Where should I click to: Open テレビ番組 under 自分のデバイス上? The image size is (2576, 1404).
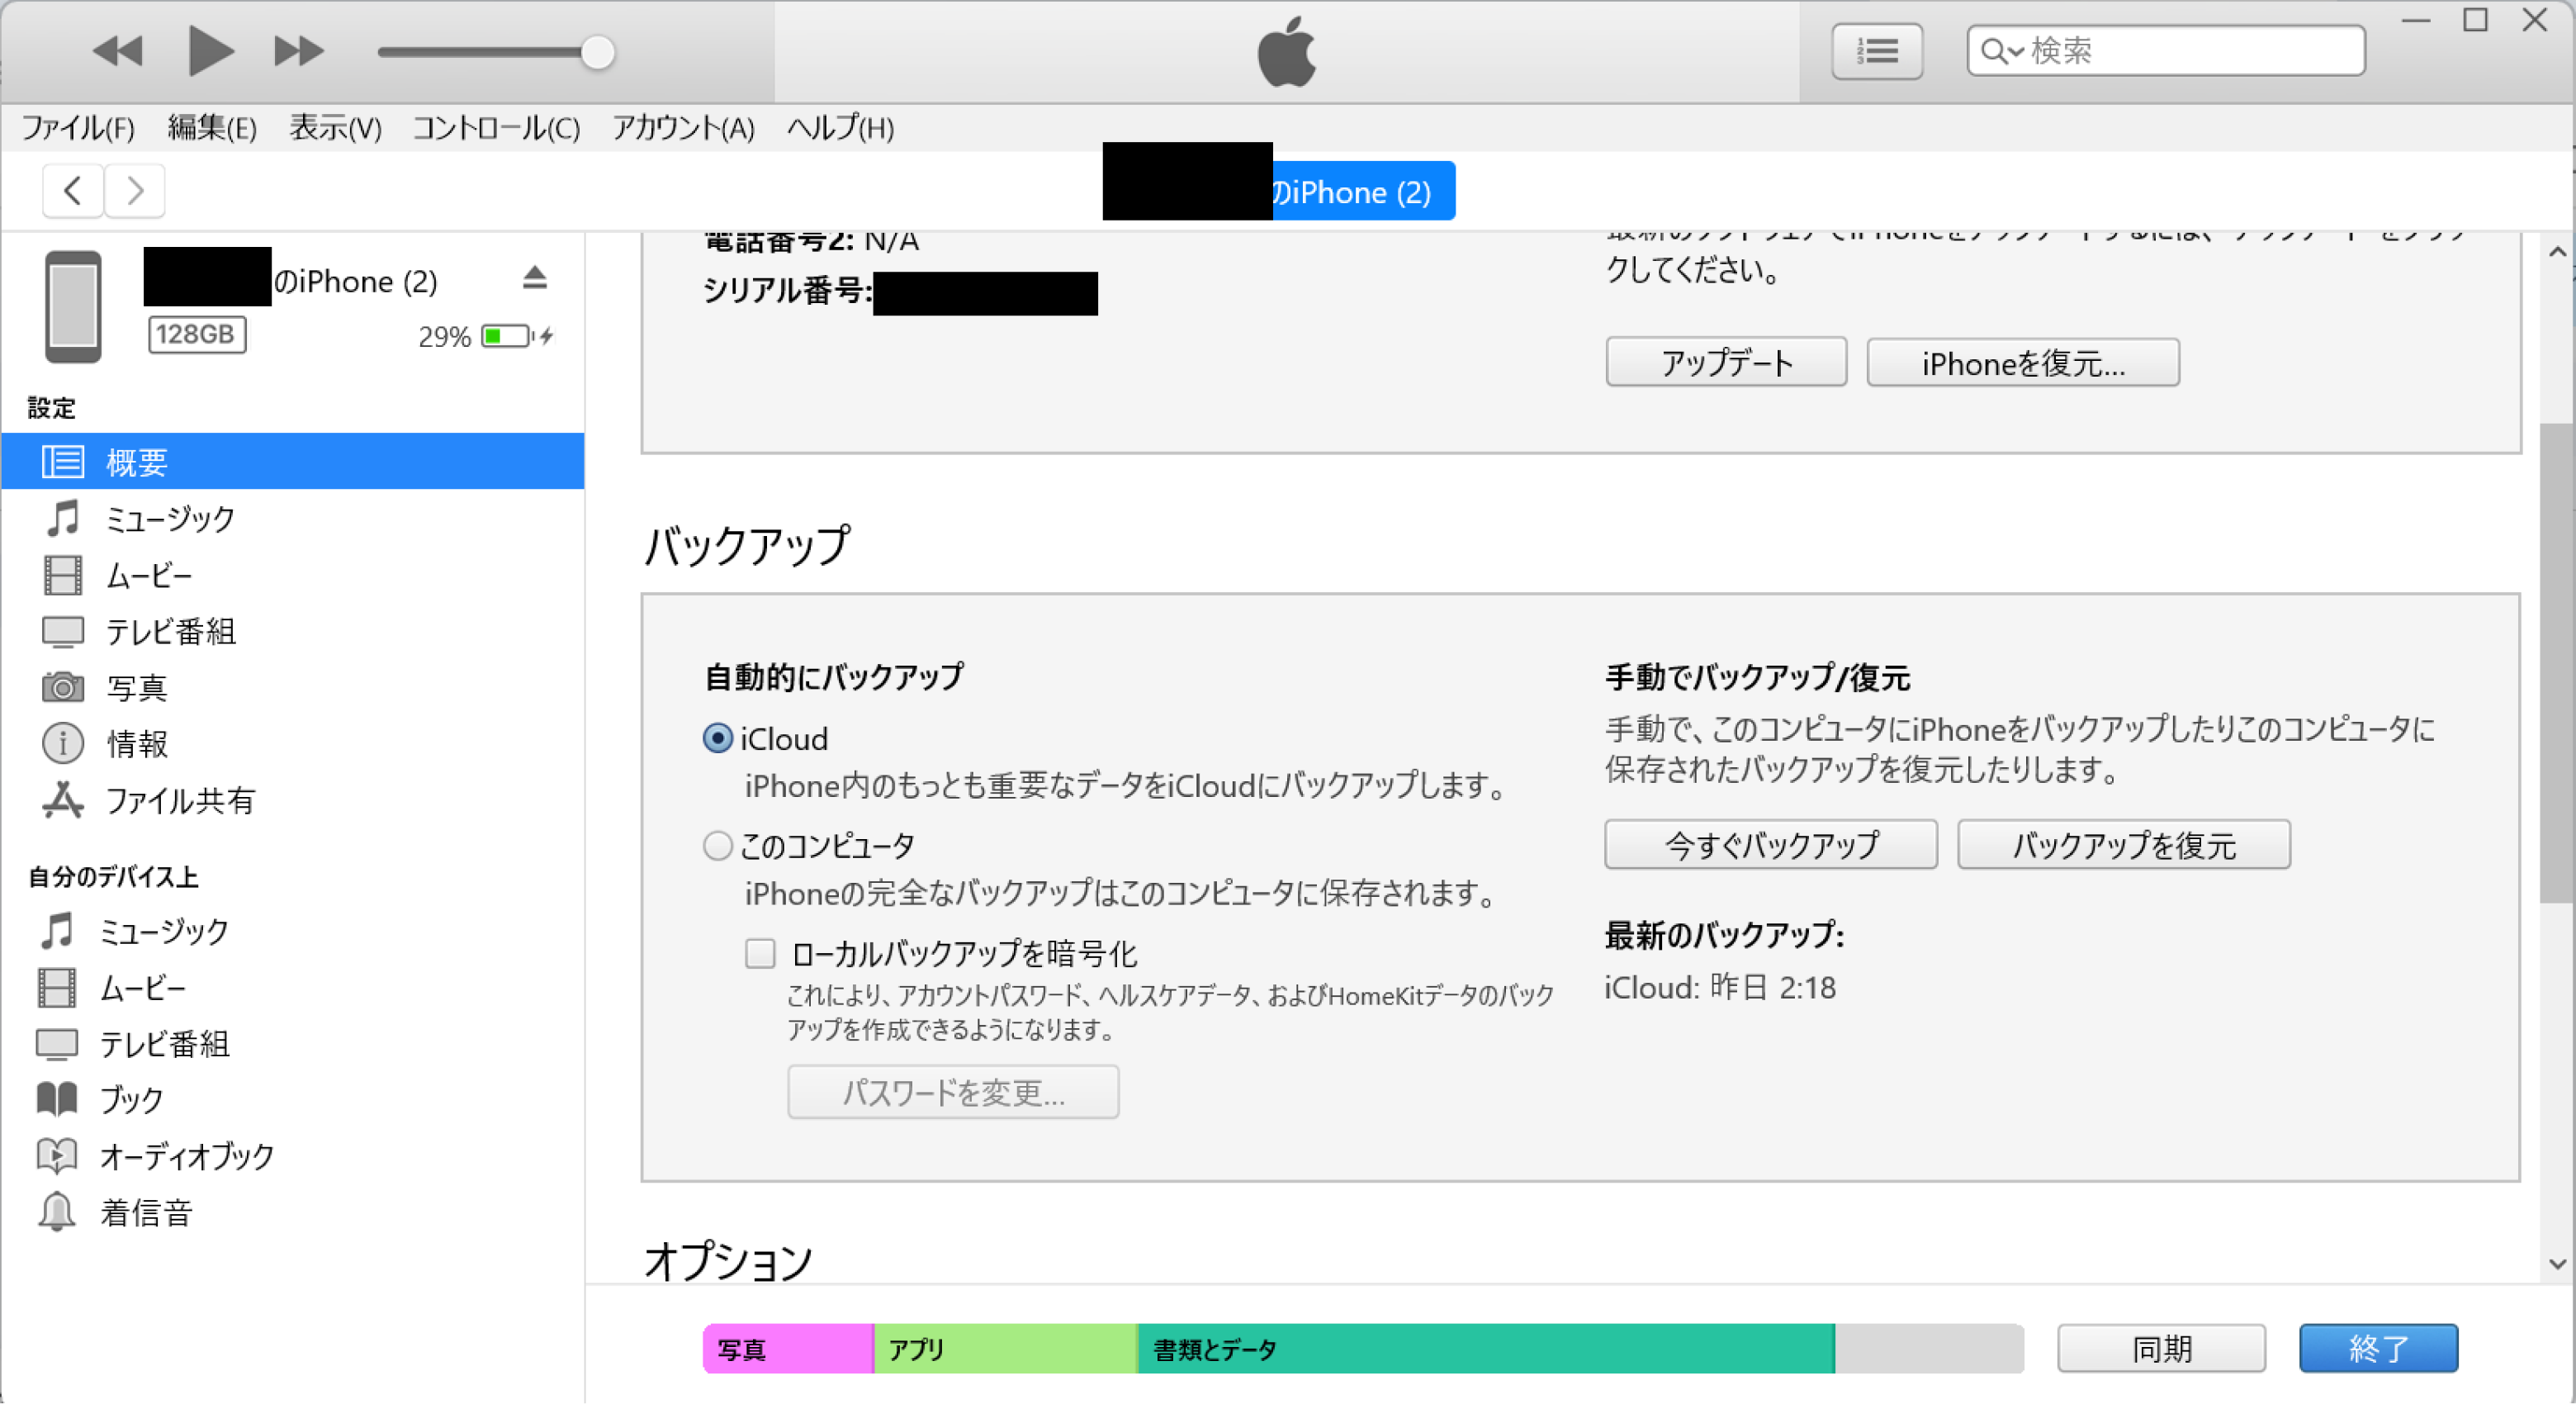tap(292, 1044)
